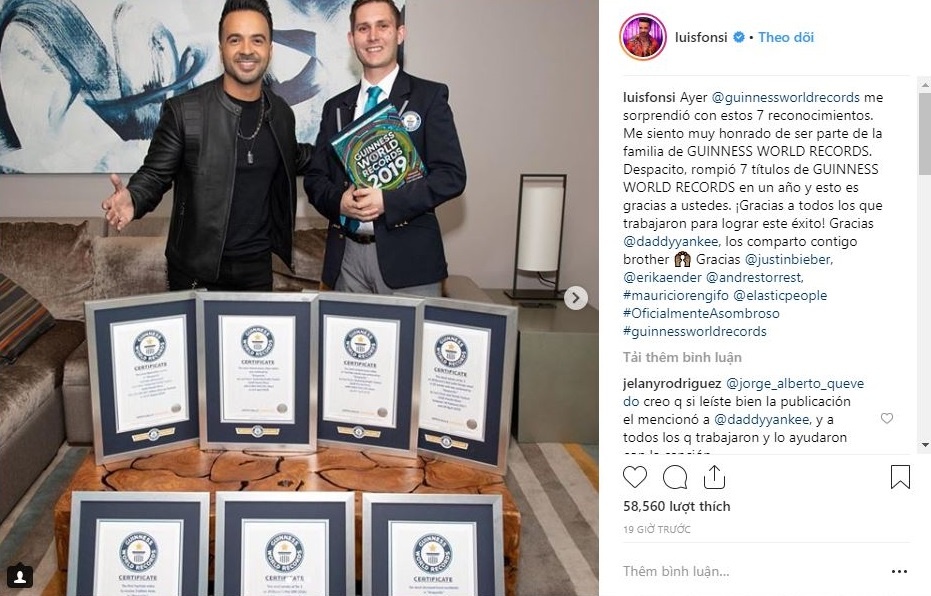Image resolution: width=931 pixels, height=596 pixels.
Task: Open more options three-dot menu
Action: click(900, 572)
